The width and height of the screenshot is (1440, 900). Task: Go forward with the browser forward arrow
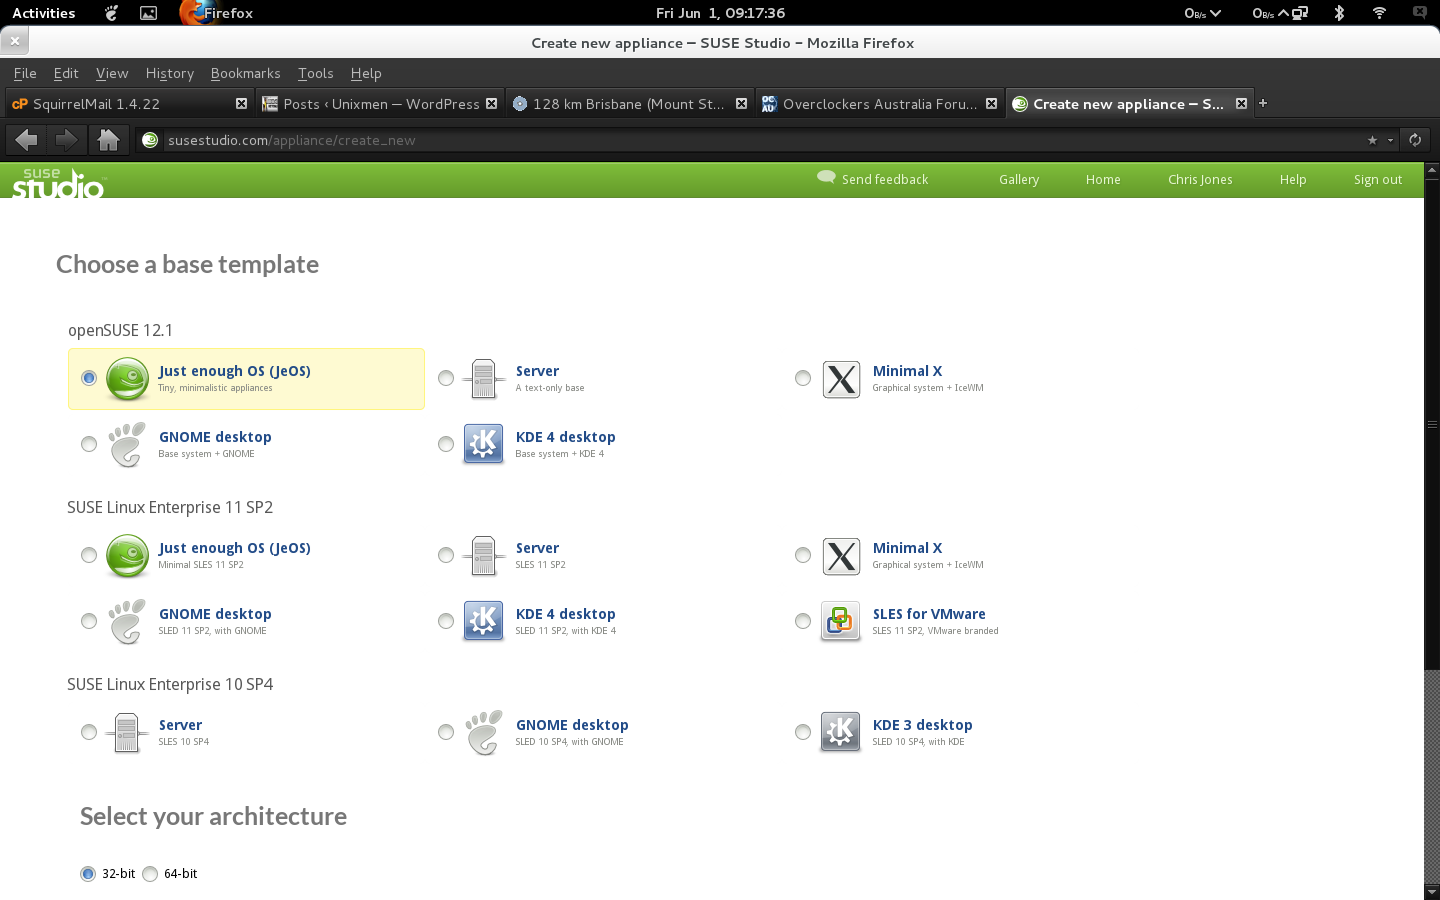click(x=66, y=140)
